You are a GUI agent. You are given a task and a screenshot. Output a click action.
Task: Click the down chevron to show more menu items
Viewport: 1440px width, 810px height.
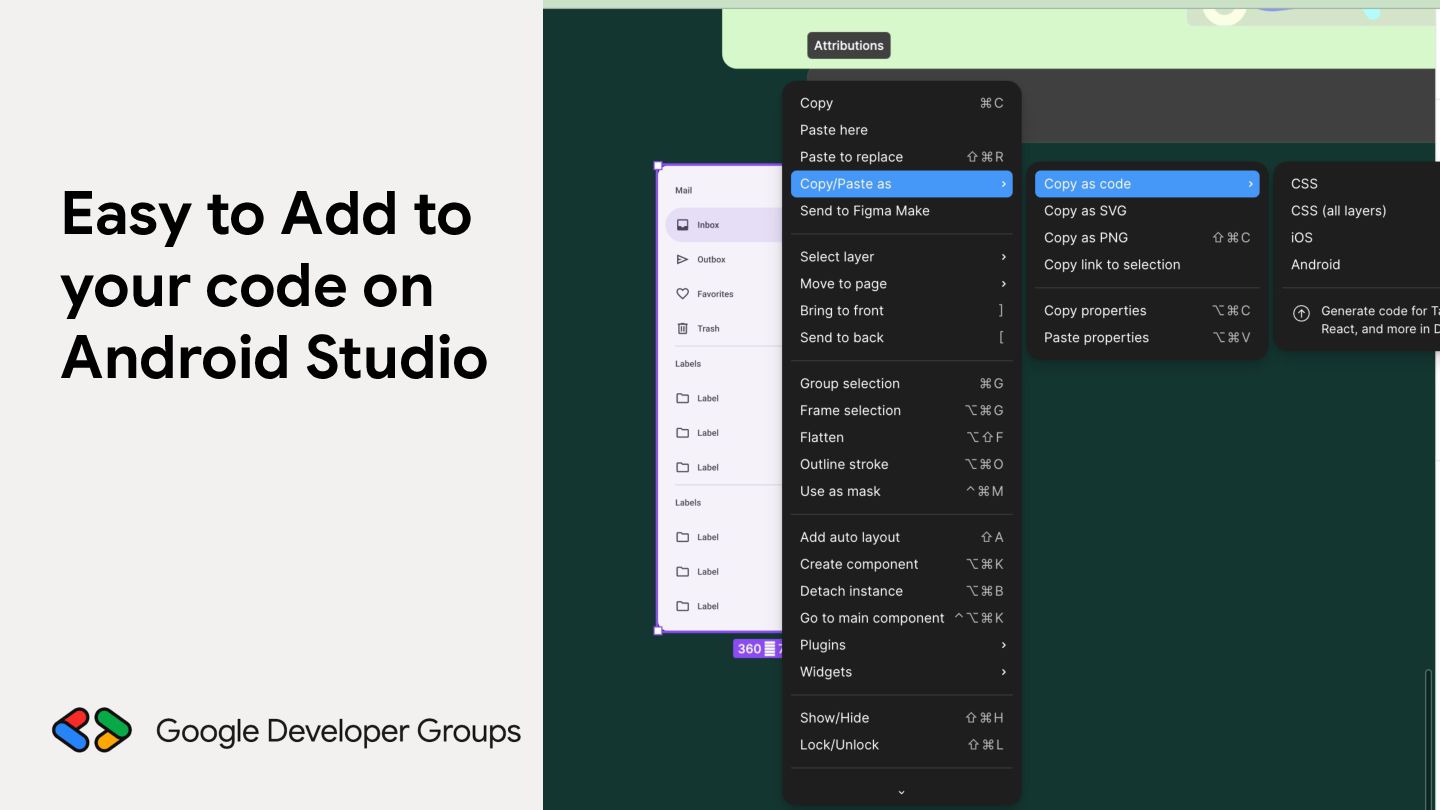pos(901,792)
